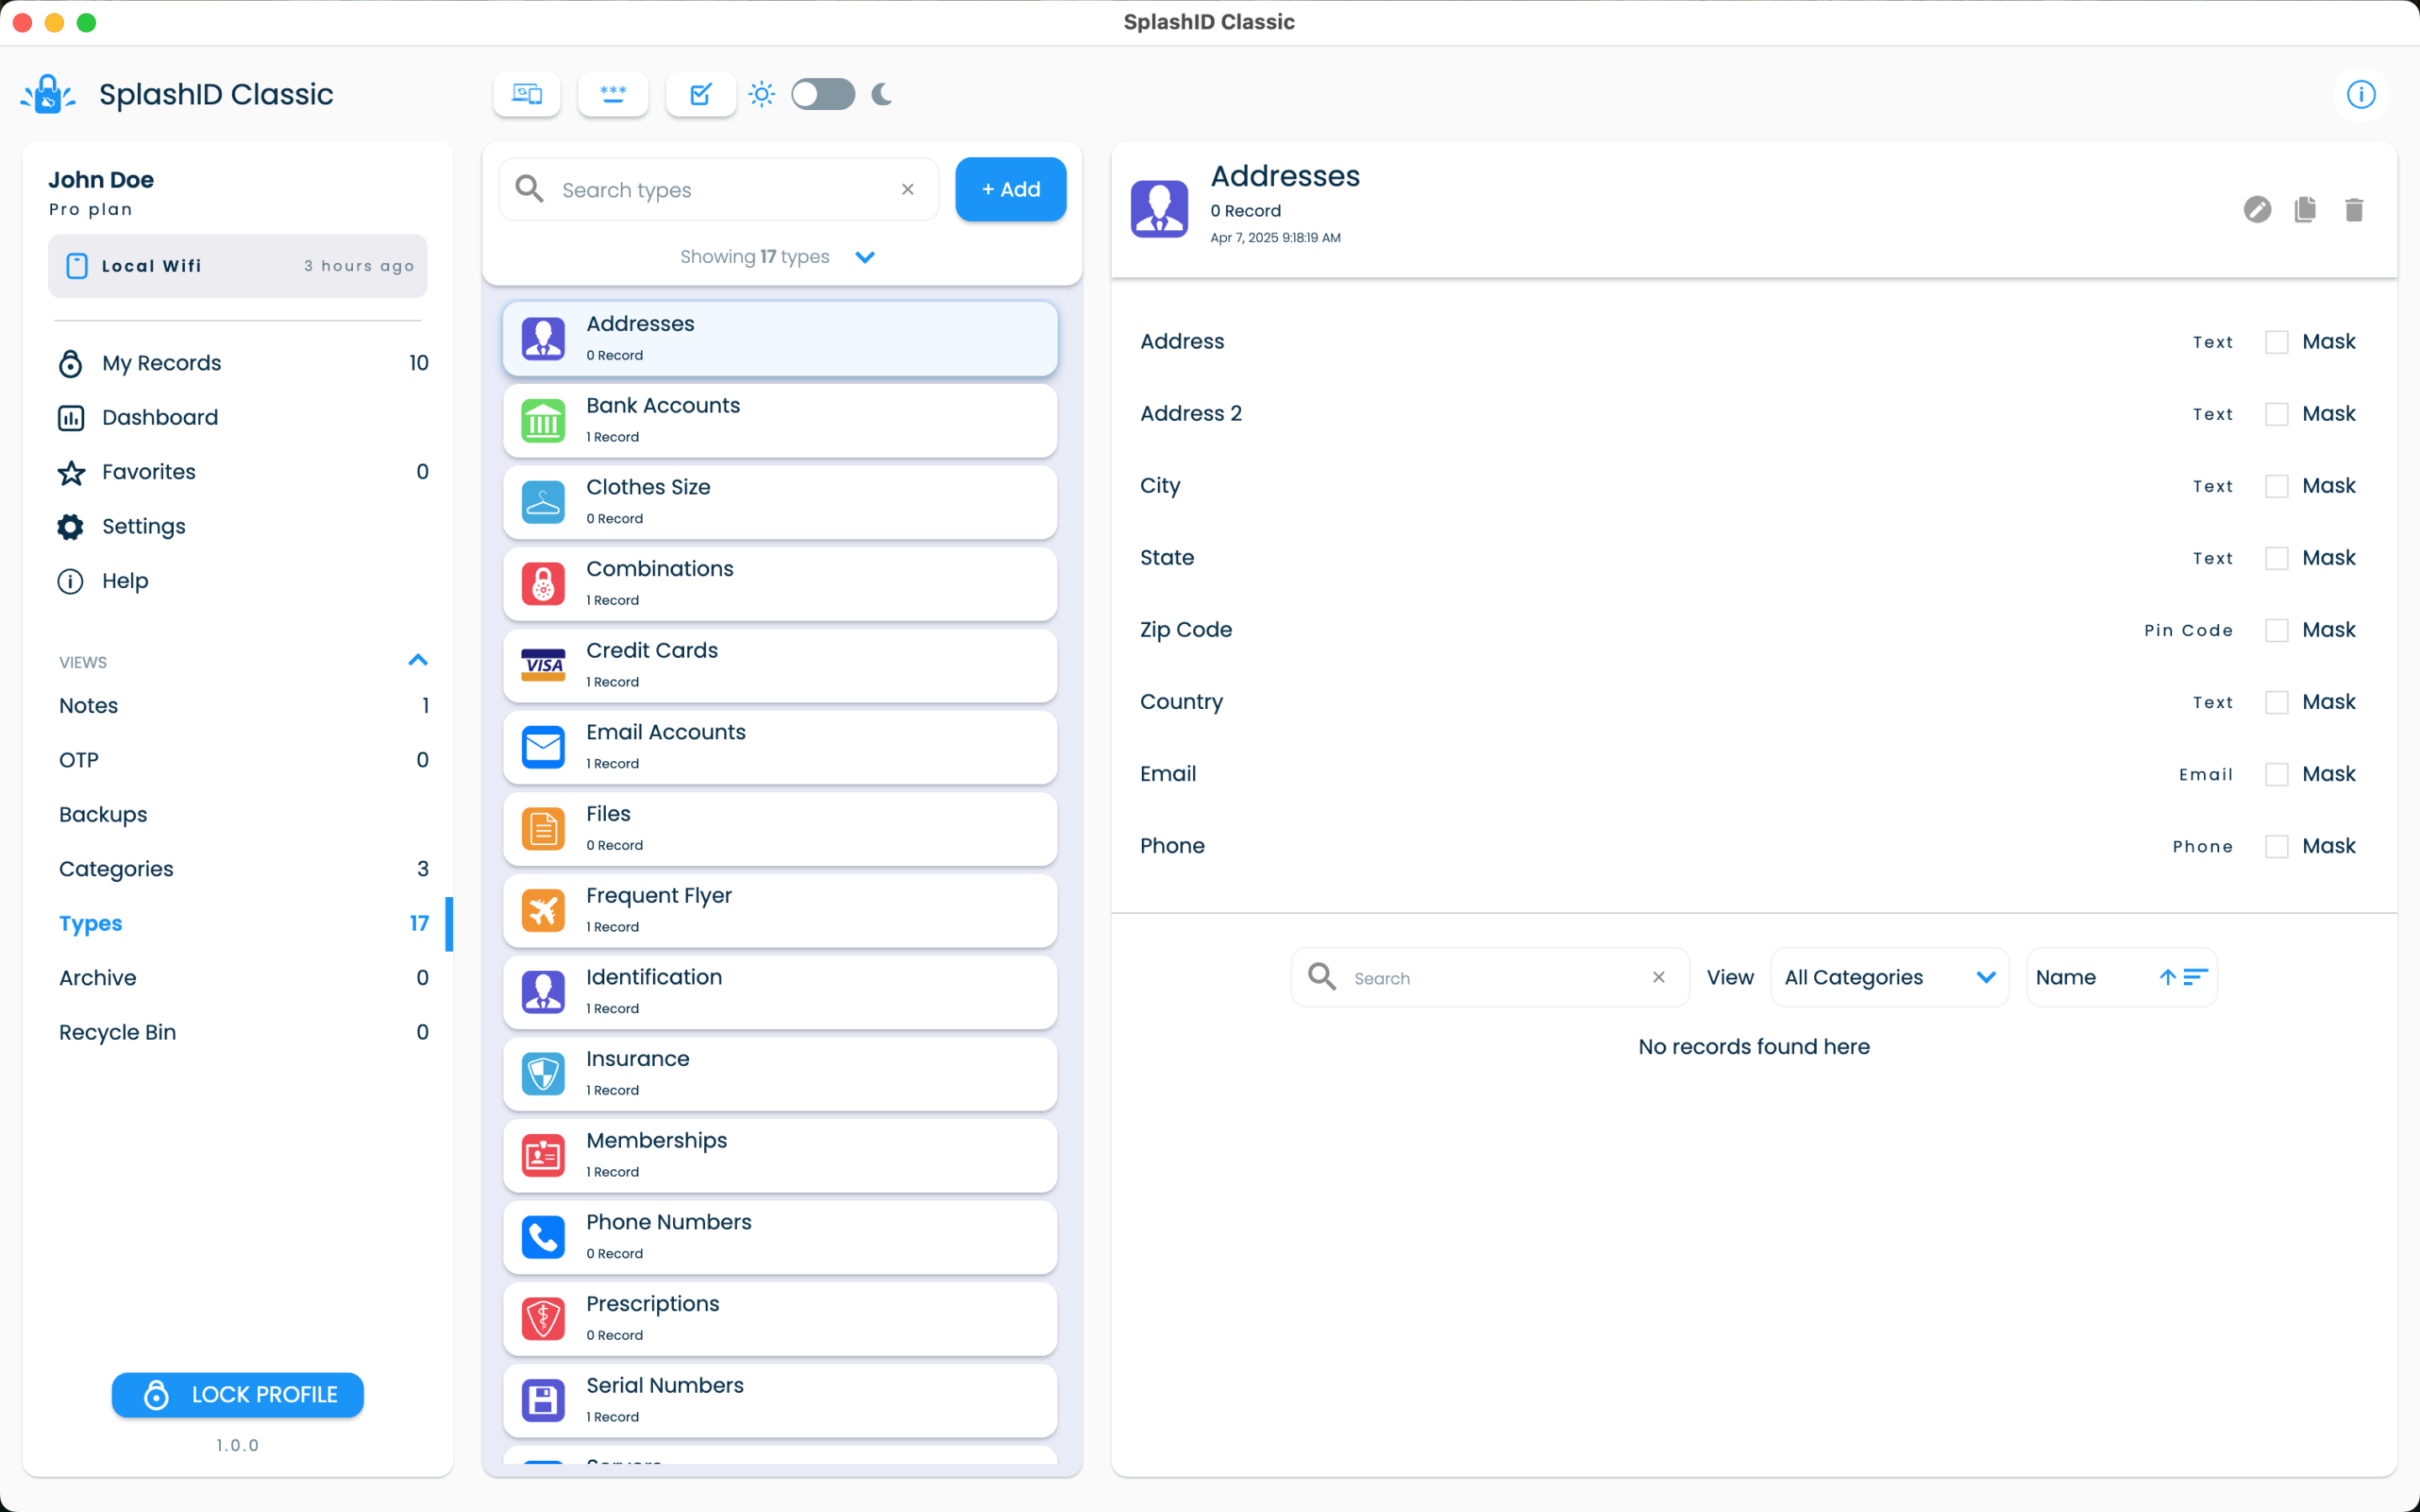The height and width of the screenshot is (1512, 2420).
Task: Click the LOCK PROFILE button
Action: tap(237, 1394)
